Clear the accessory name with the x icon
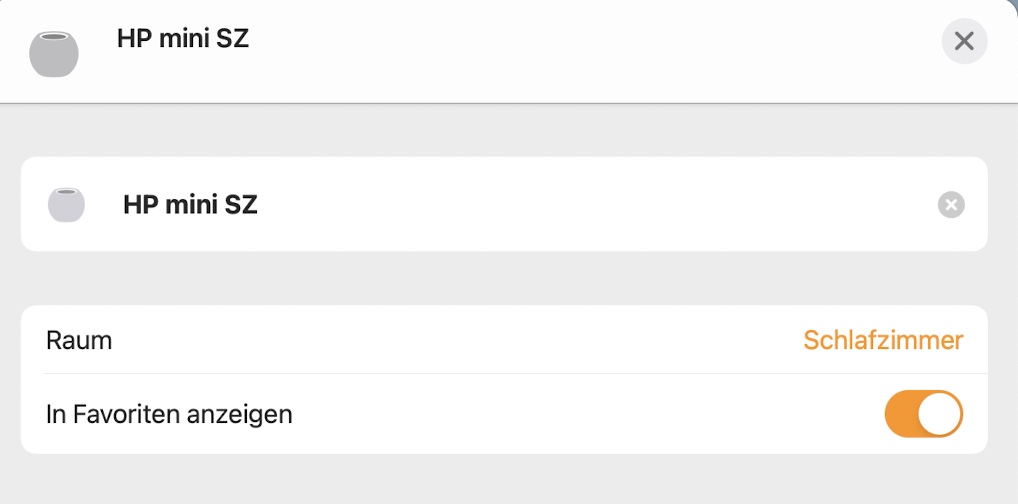The height and width of the screenshot is (504, 1018). (x=951, y=205)
